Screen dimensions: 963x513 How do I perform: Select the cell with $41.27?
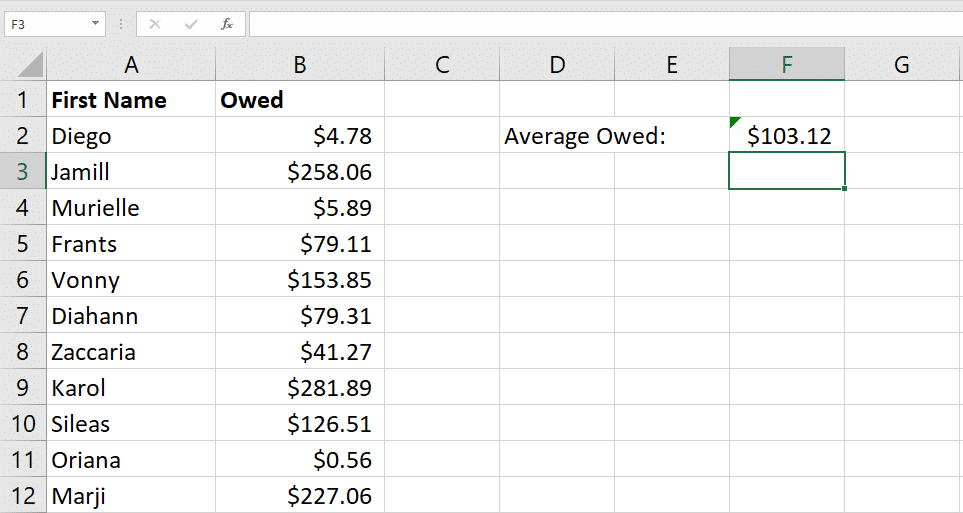(x=300, y=351)
